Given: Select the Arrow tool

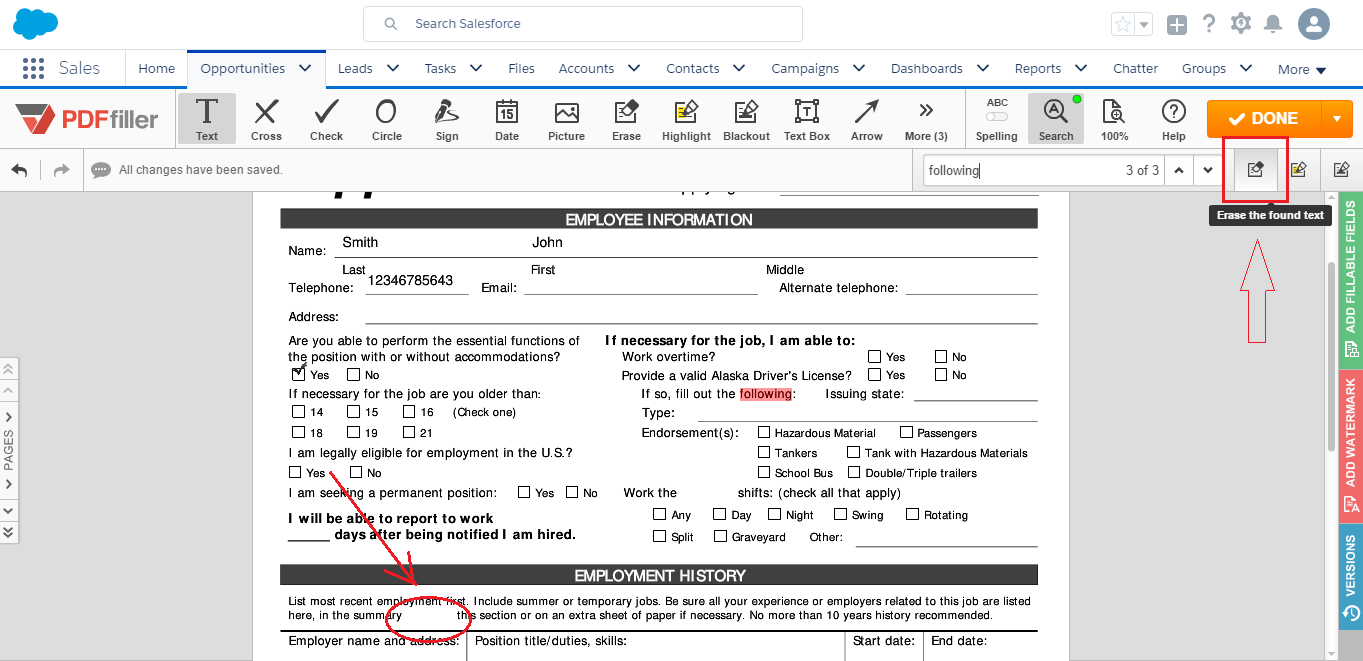Looking at the screenshot, I should pyautogui.click(x=867, y=118).
